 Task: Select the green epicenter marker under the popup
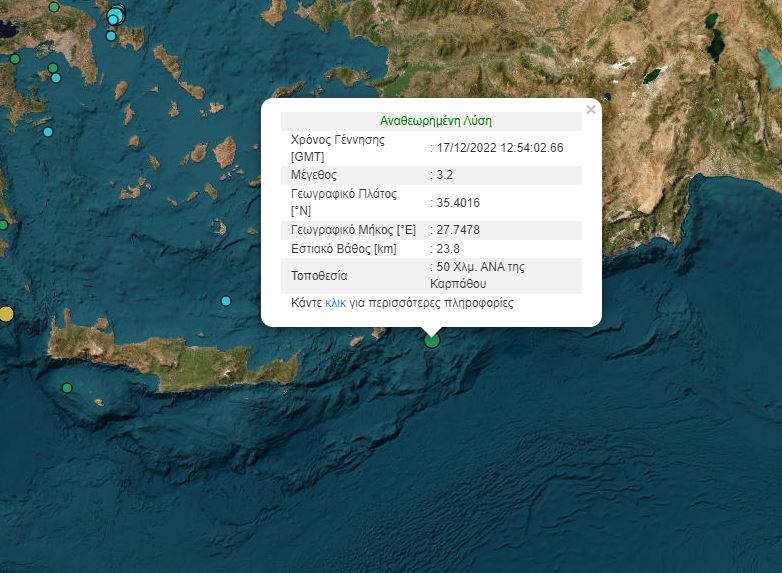pos(432,341)
